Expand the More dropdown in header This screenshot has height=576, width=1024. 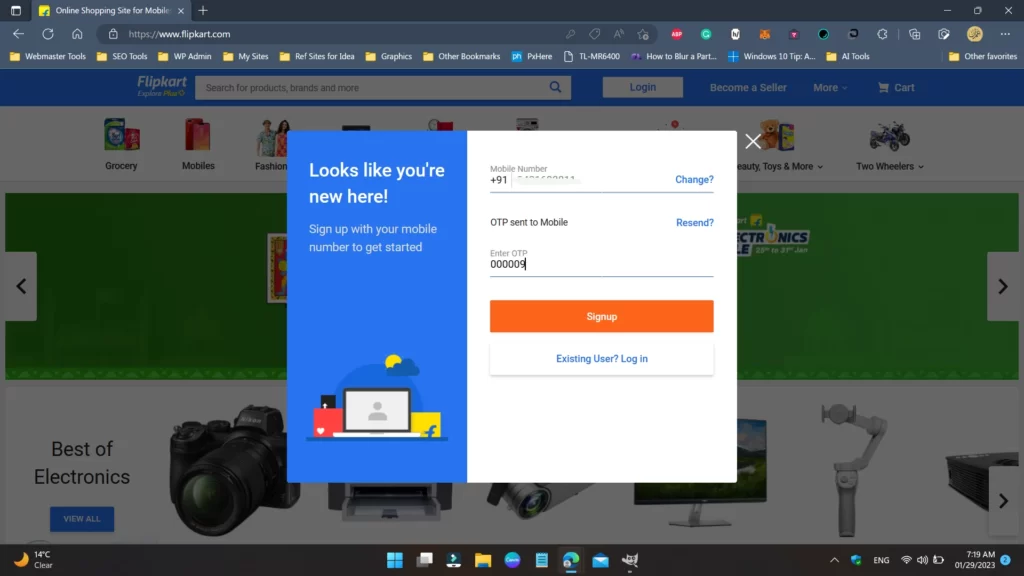[830, 88]
